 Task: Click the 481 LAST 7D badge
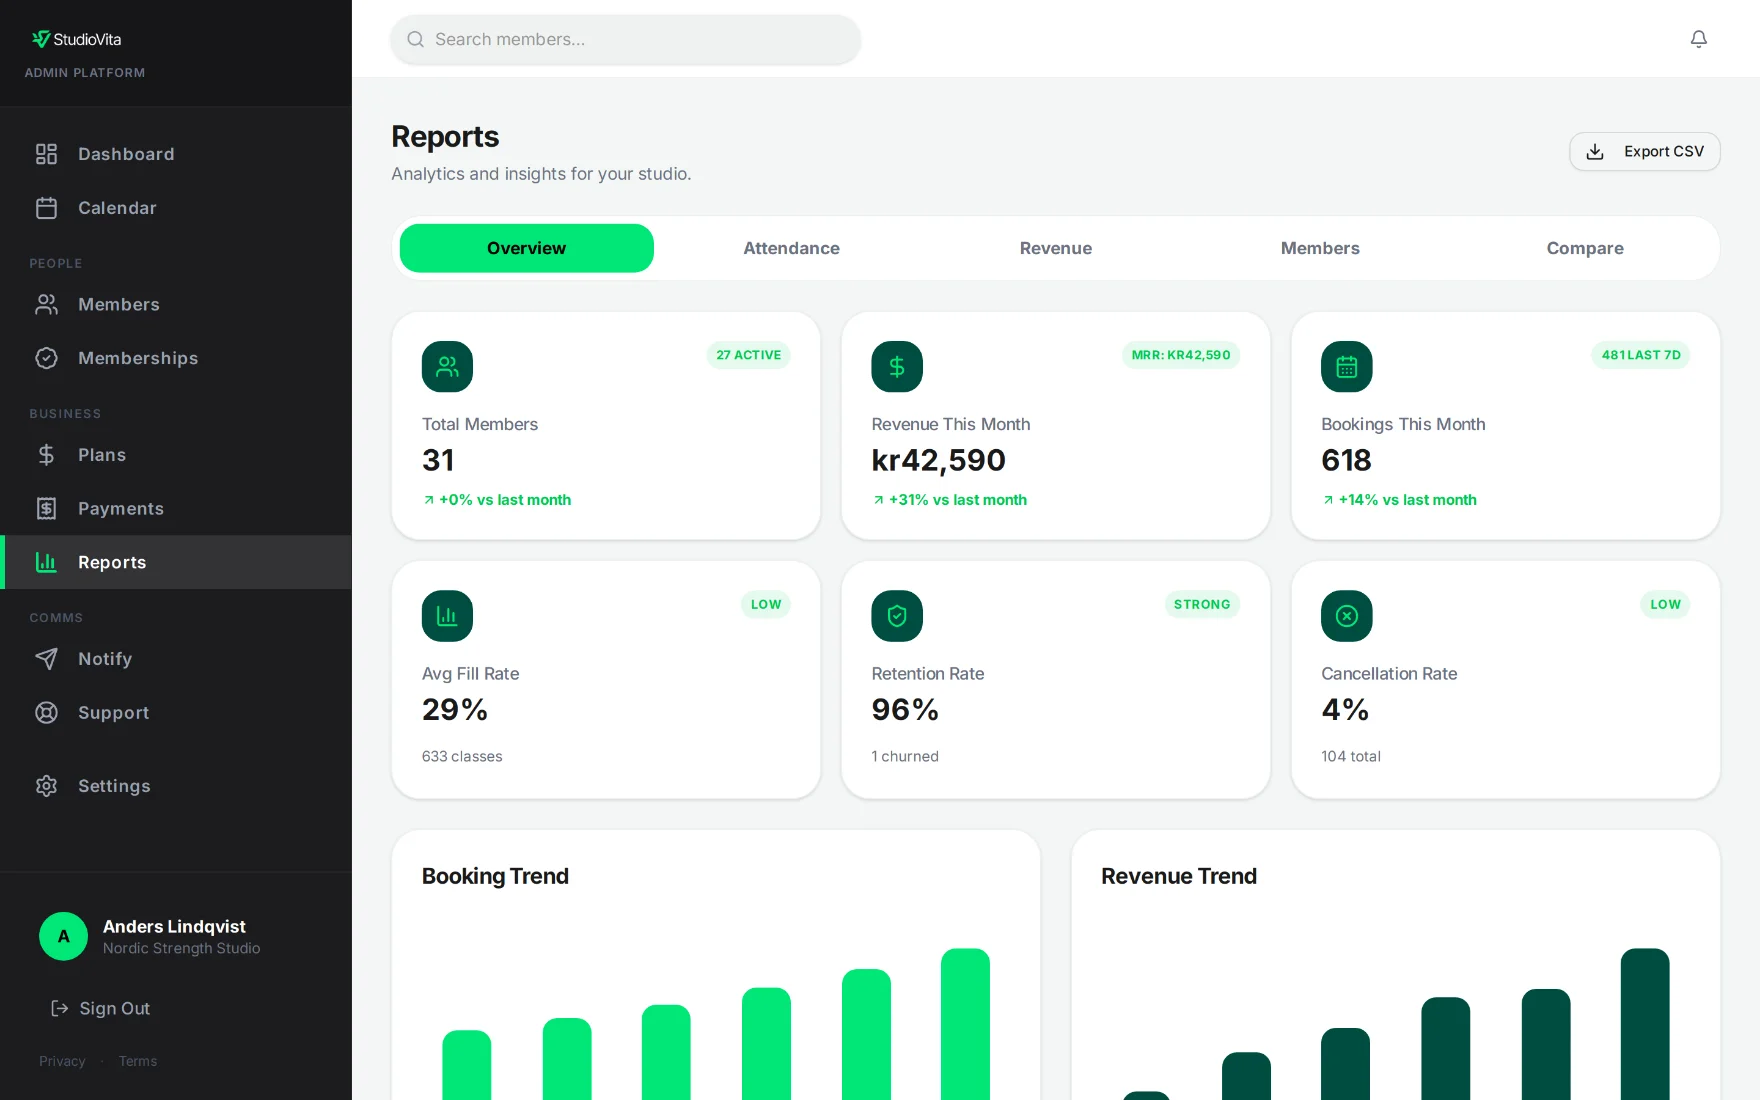[1641, 355]
